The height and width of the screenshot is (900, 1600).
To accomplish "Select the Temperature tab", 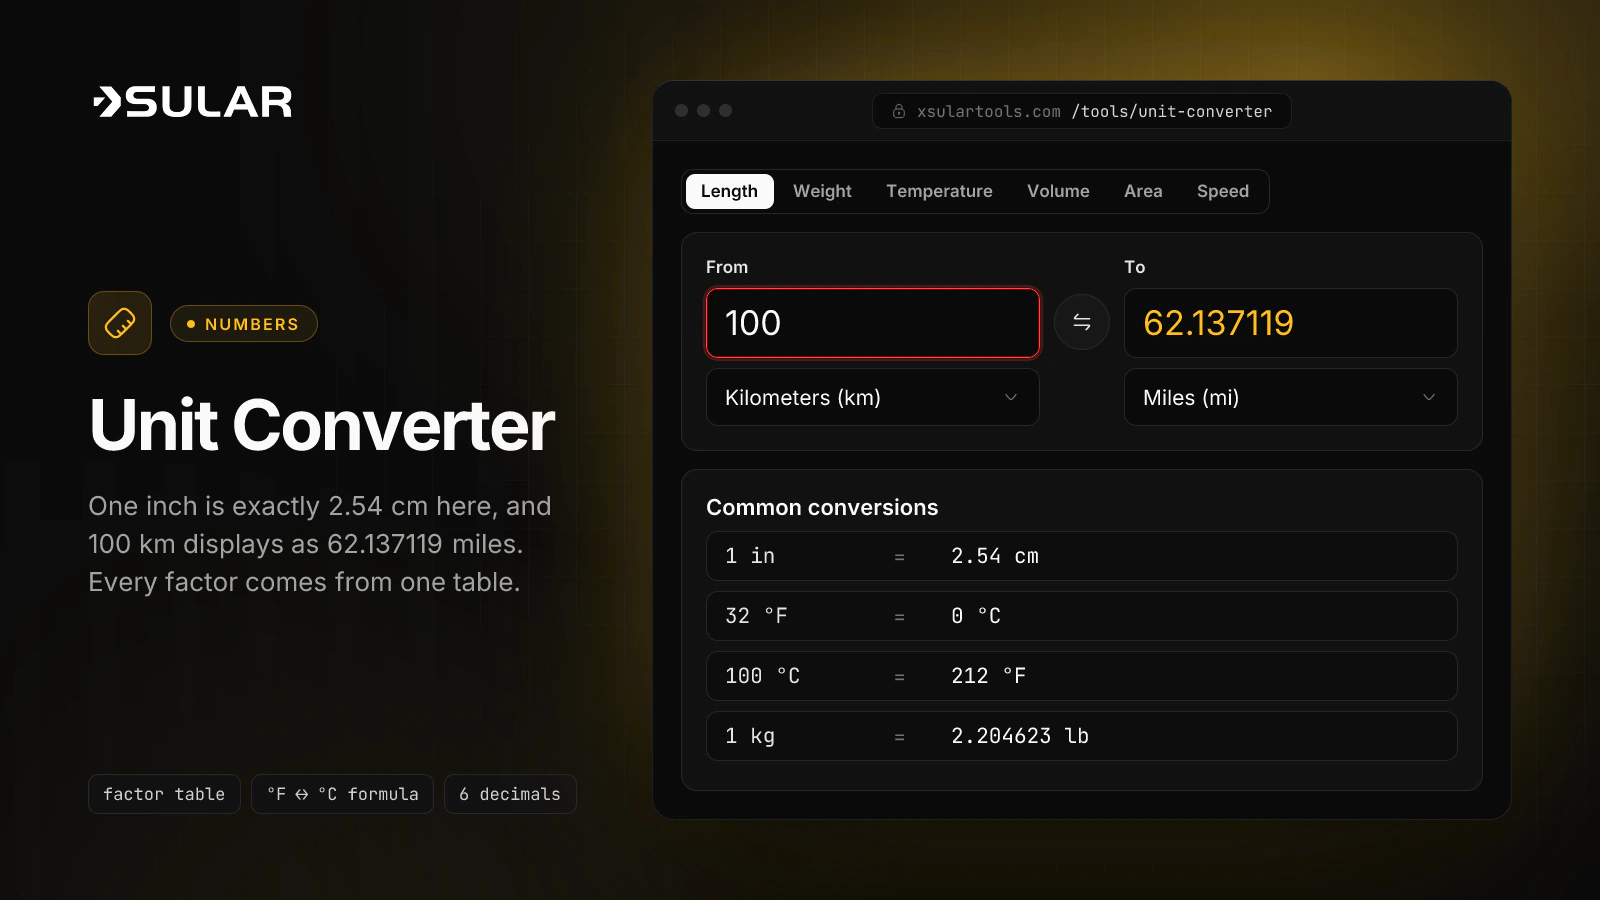I will (x=939, y=191).
